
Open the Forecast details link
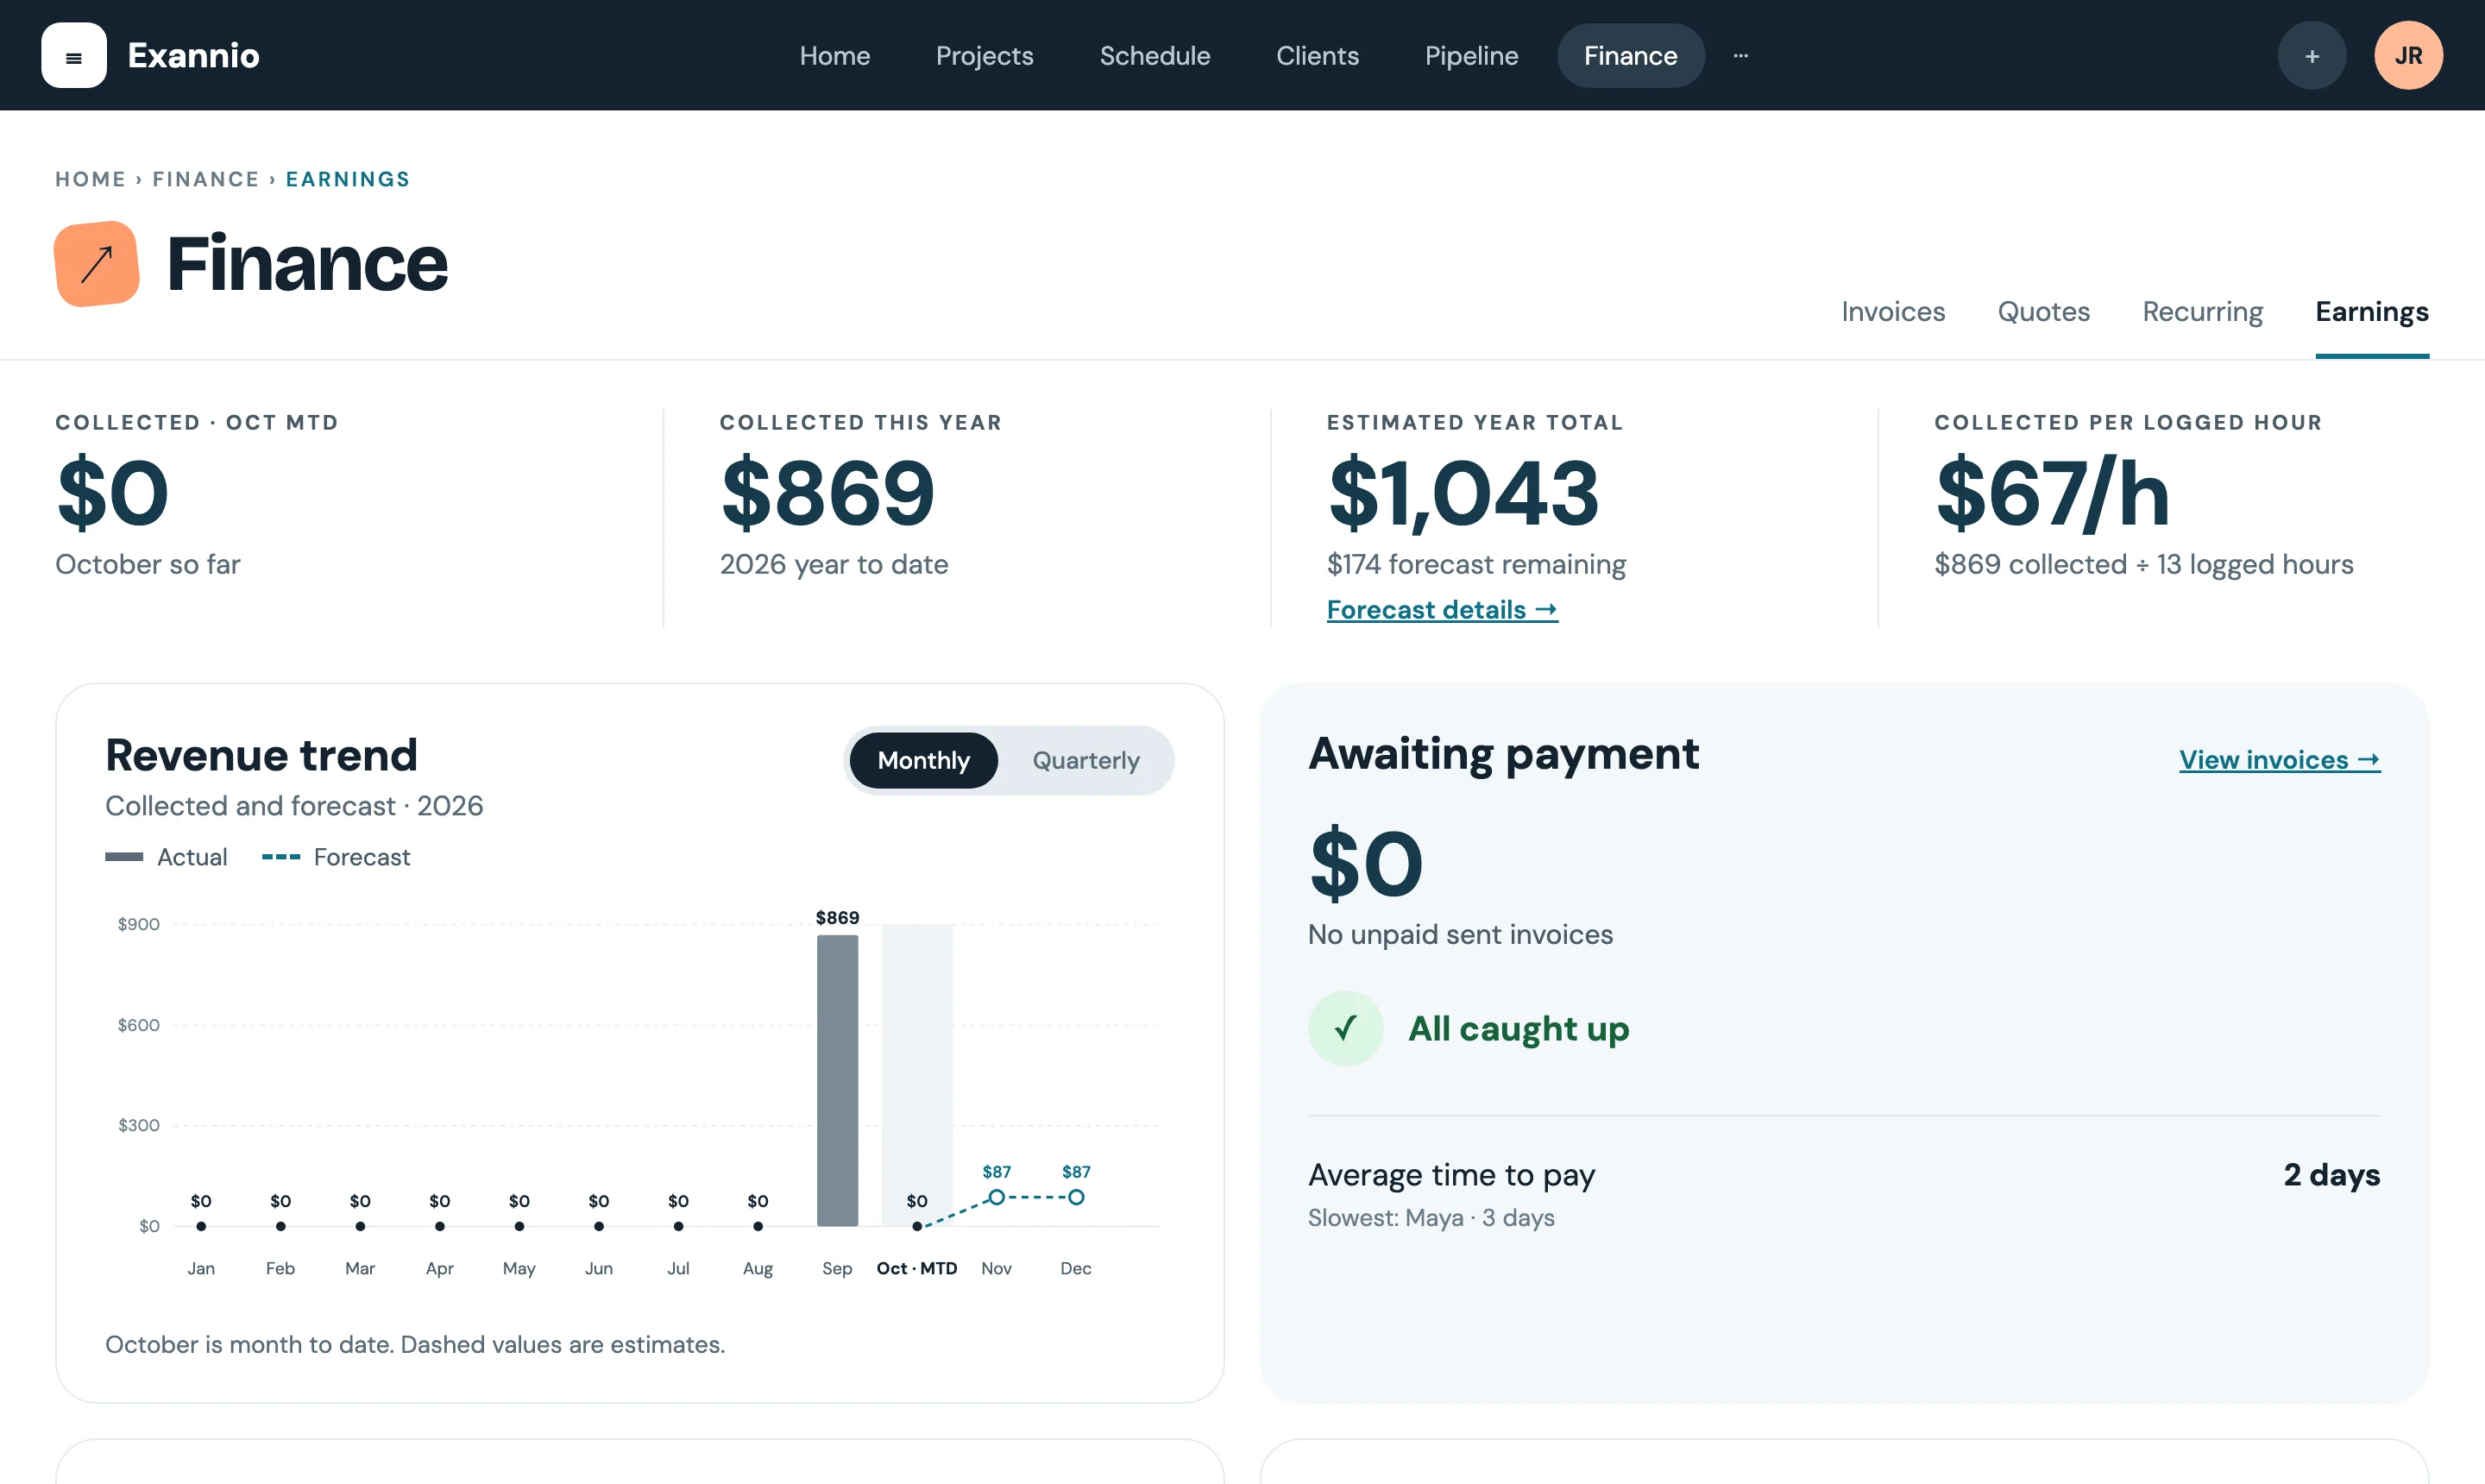1442,610
